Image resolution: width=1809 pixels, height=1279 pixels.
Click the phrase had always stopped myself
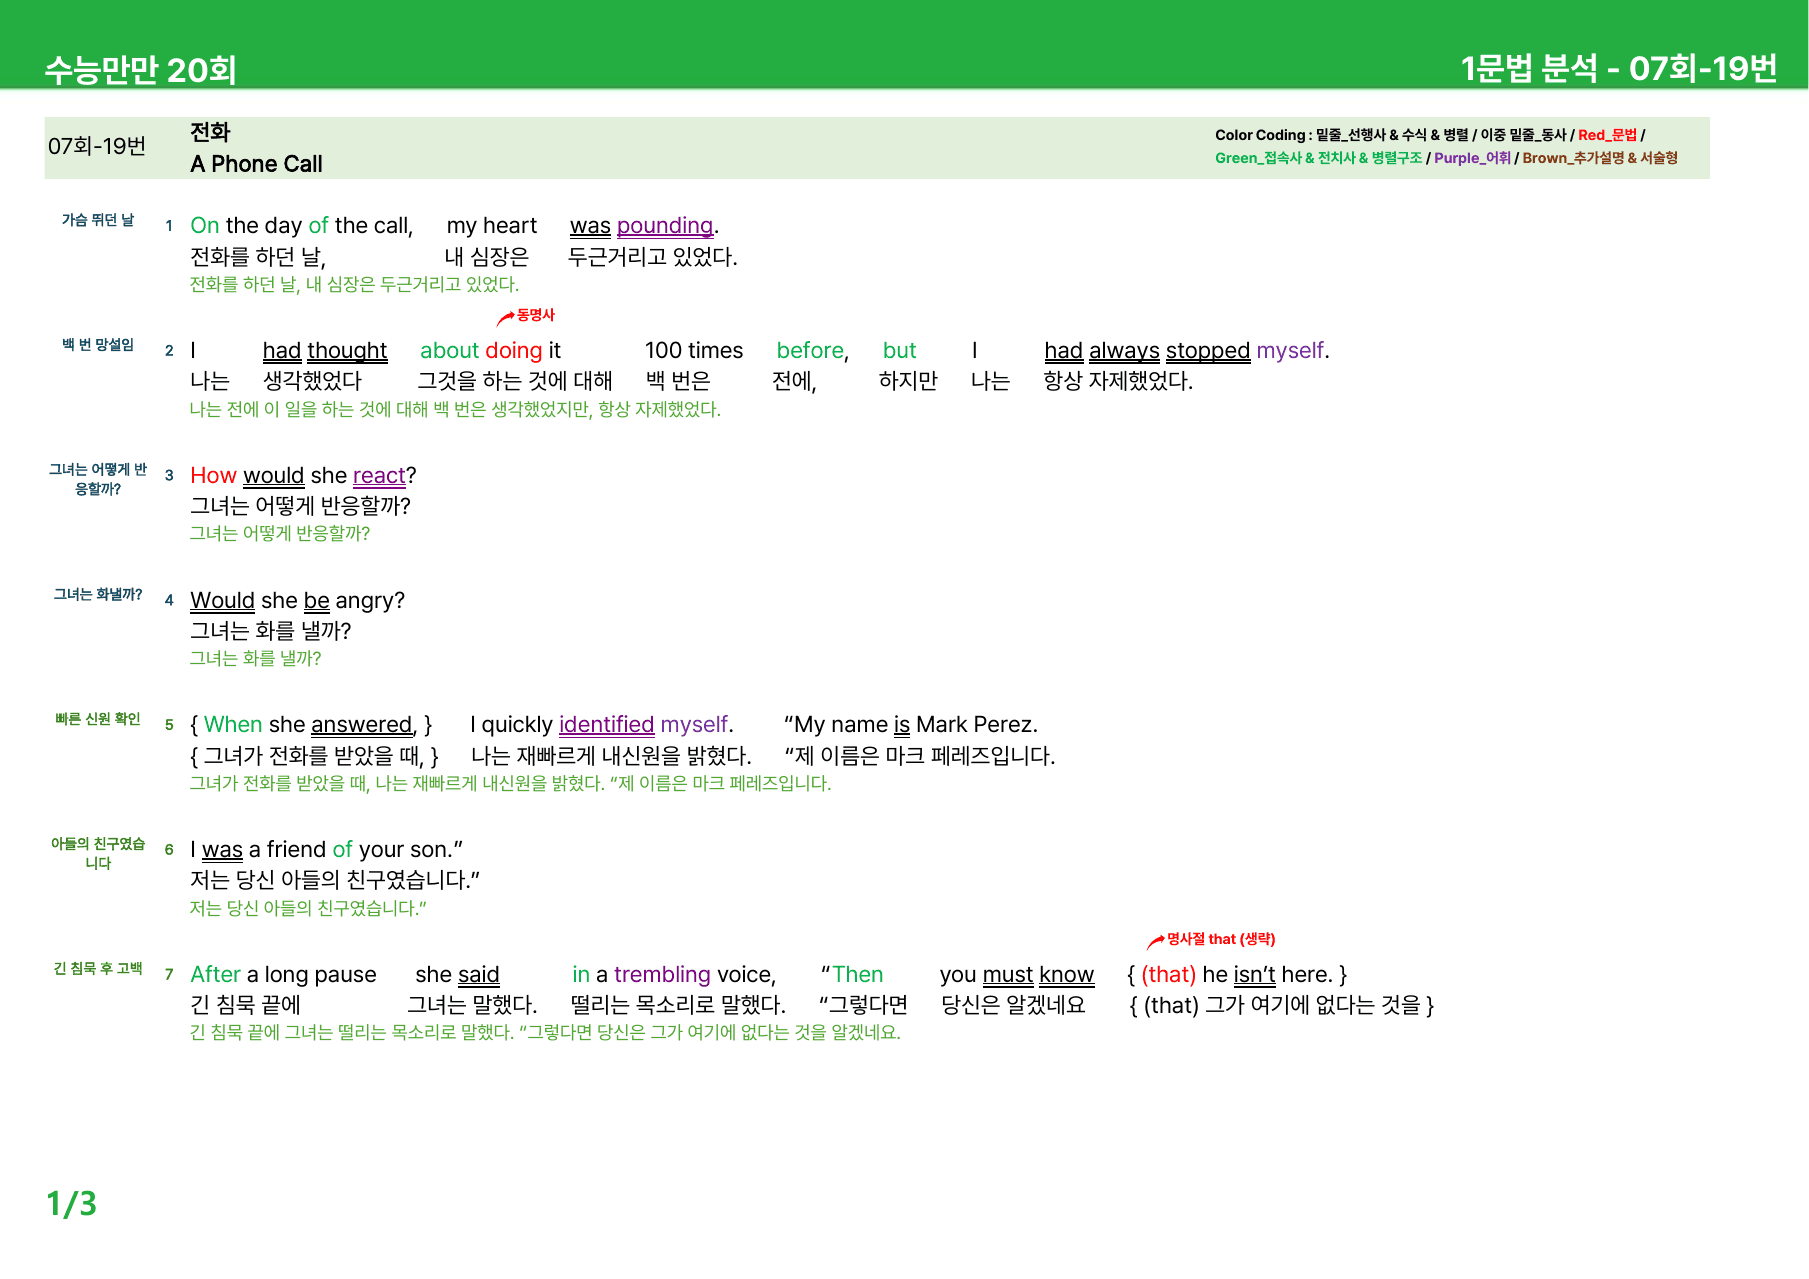point(1186,351)
